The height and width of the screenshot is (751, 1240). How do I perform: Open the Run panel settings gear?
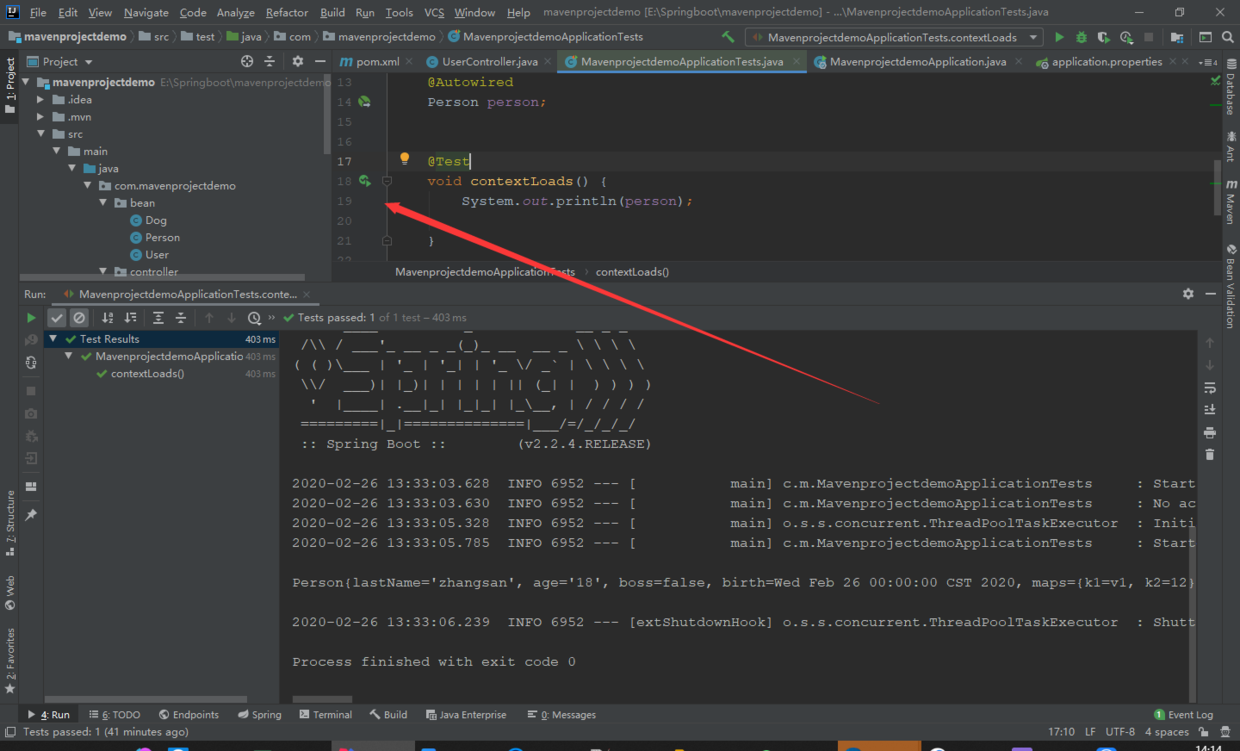1188,294
